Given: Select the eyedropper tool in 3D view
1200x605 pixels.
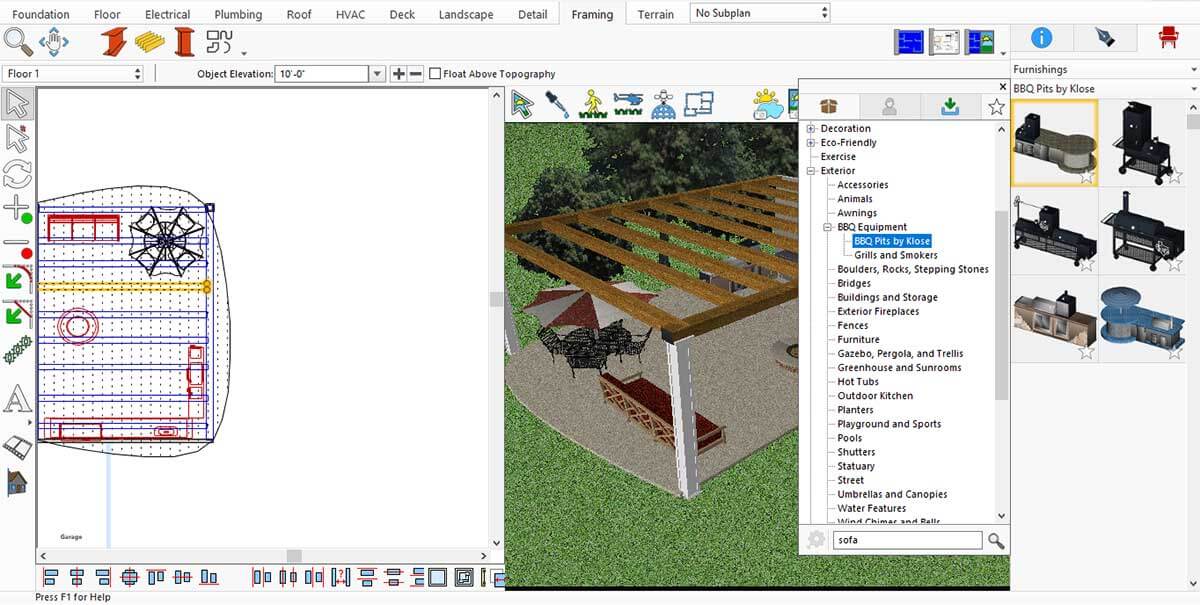Looking at the screenshot, I should point(556,104).
